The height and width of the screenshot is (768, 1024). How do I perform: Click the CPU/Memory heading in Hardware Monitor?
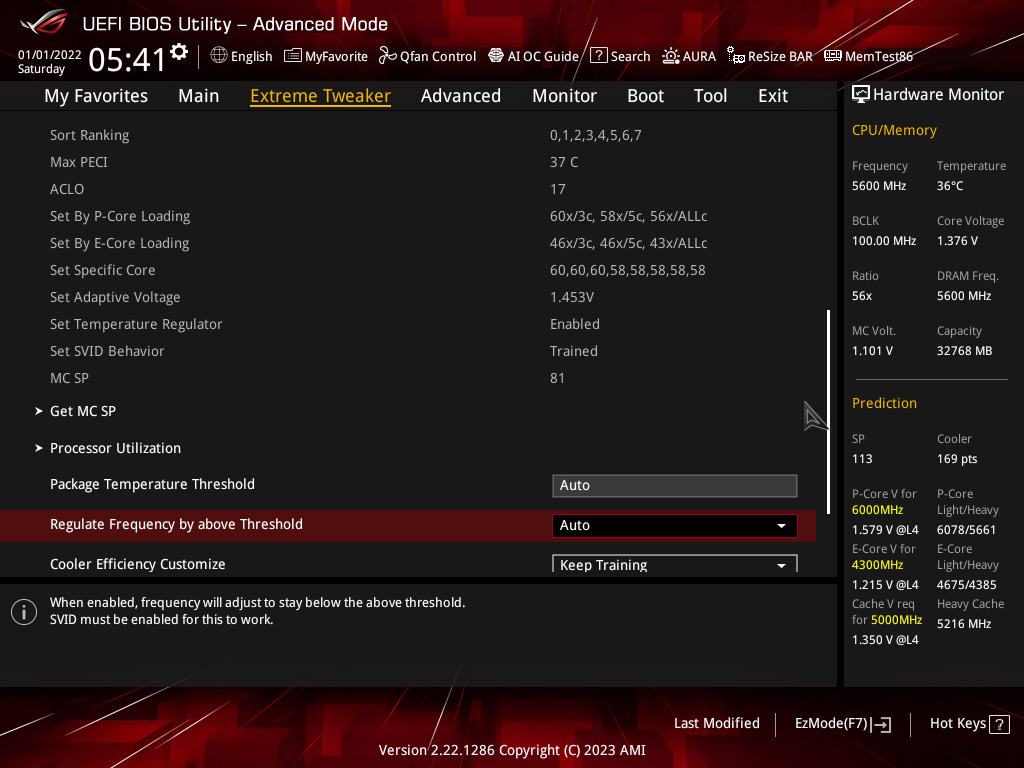coord(894,130)
